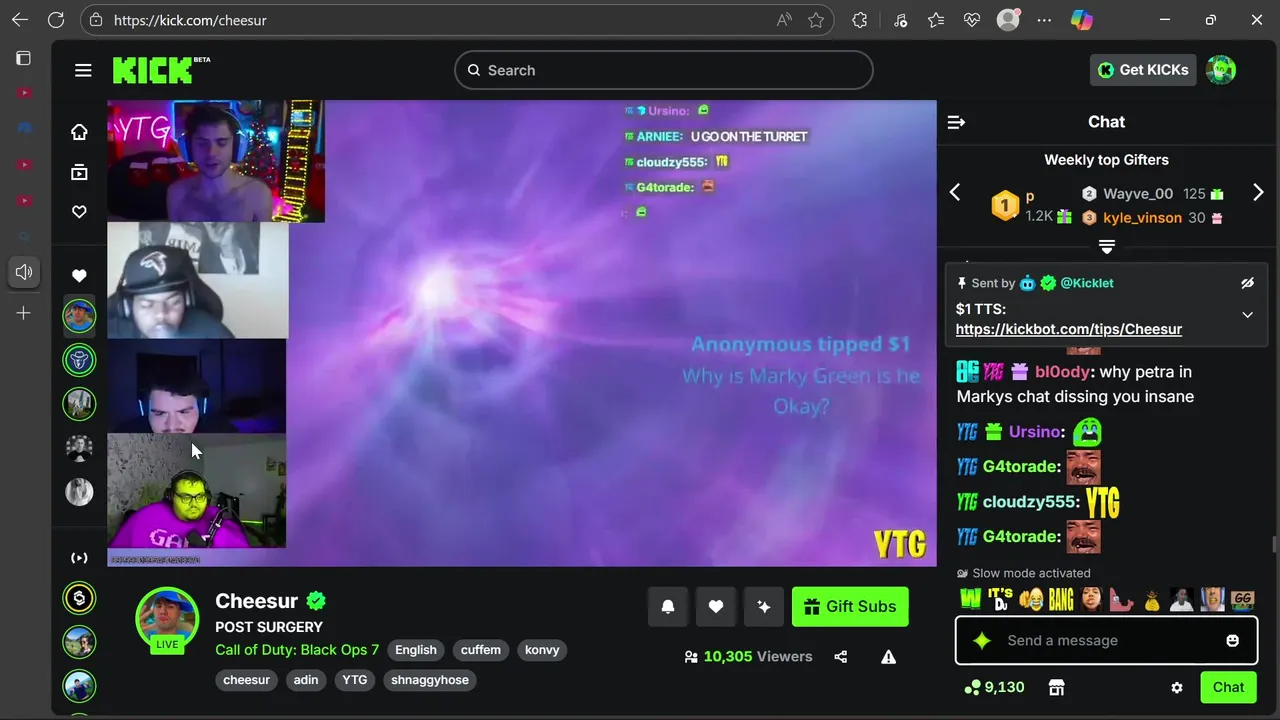Open the Following outline heart sidebar icon

79,212
